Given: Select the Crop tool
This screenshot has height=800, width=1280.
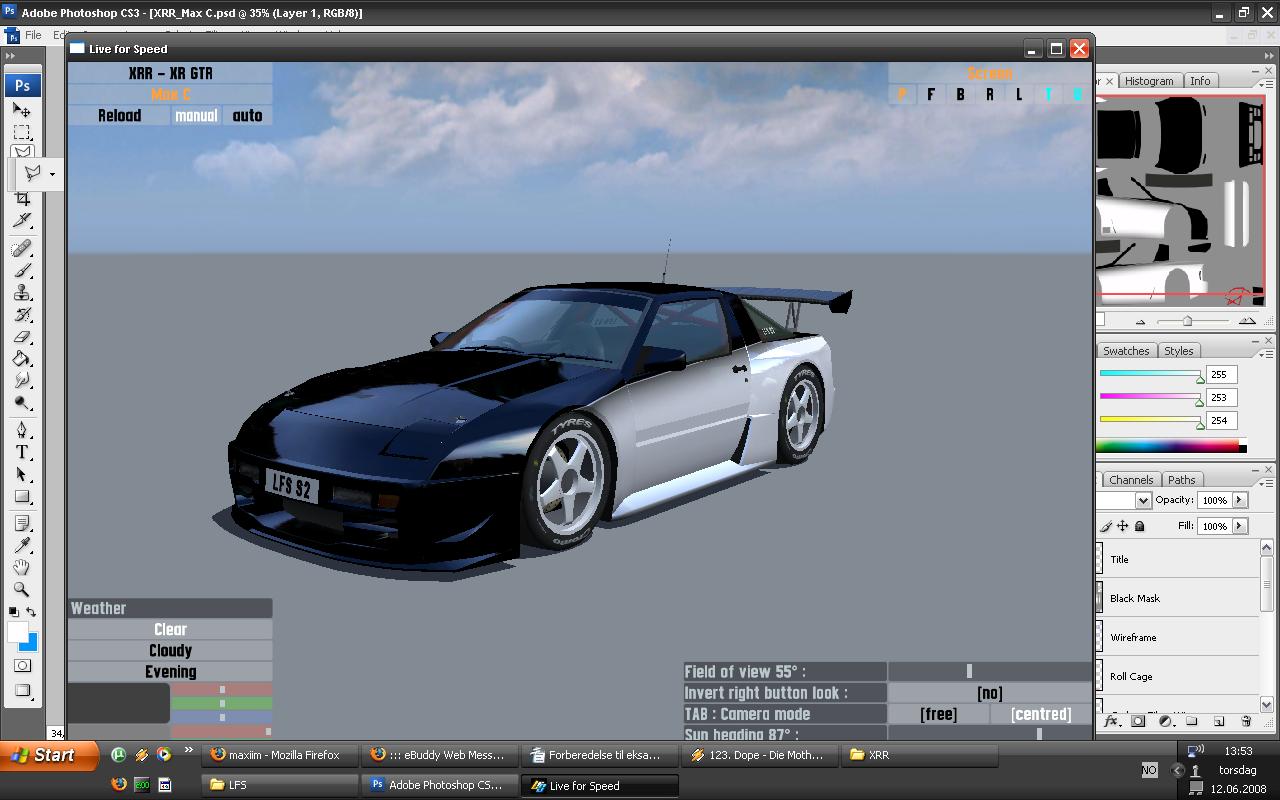Looking at the screenshot, I should 22,198.
